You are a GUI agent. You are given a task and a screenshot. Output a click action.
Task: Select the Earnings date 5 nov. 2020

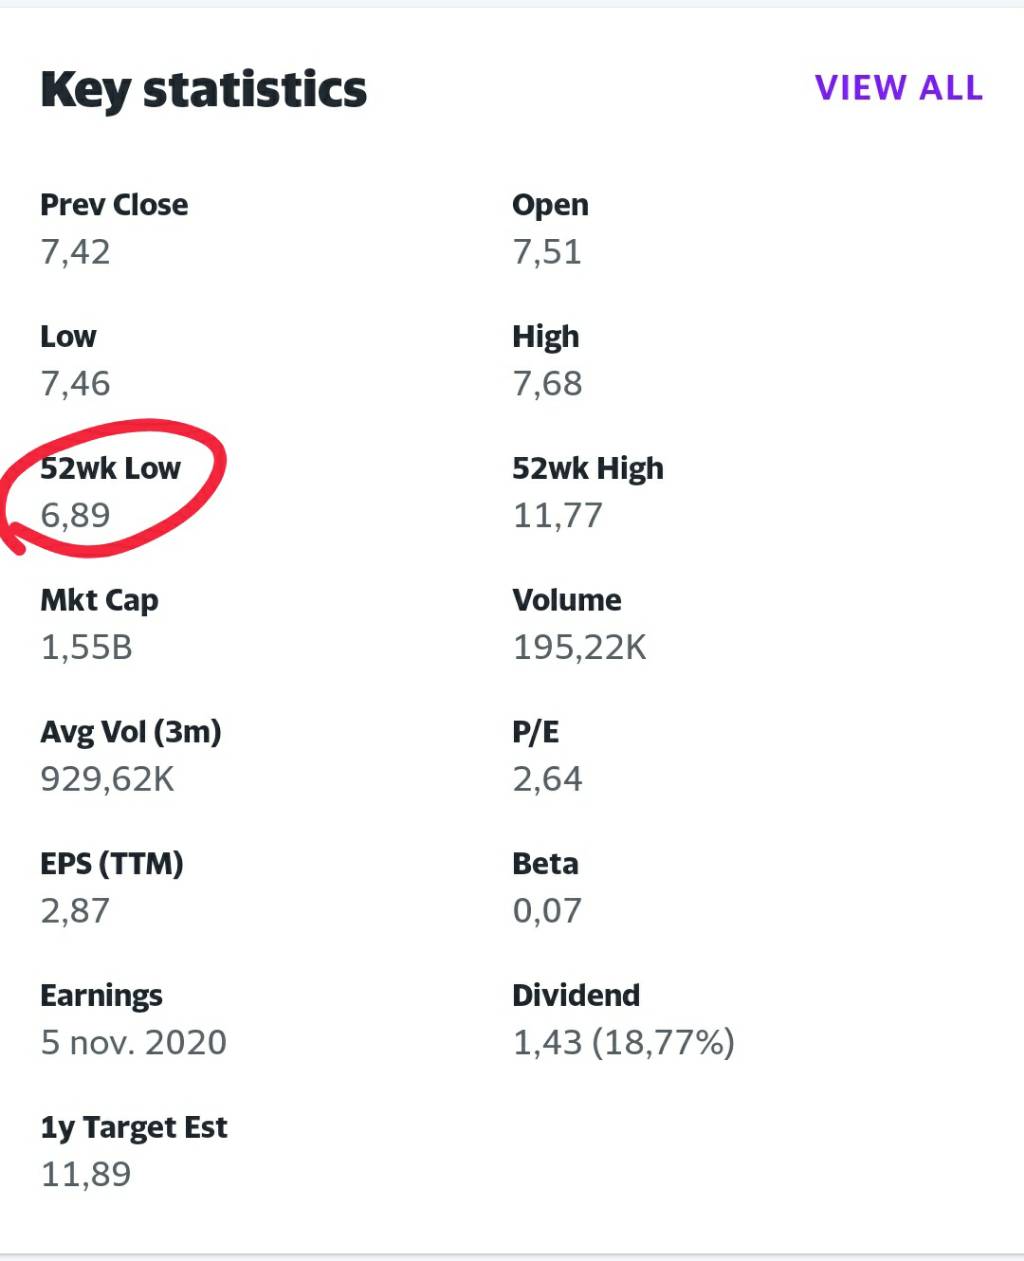[x=133, y=1043]
